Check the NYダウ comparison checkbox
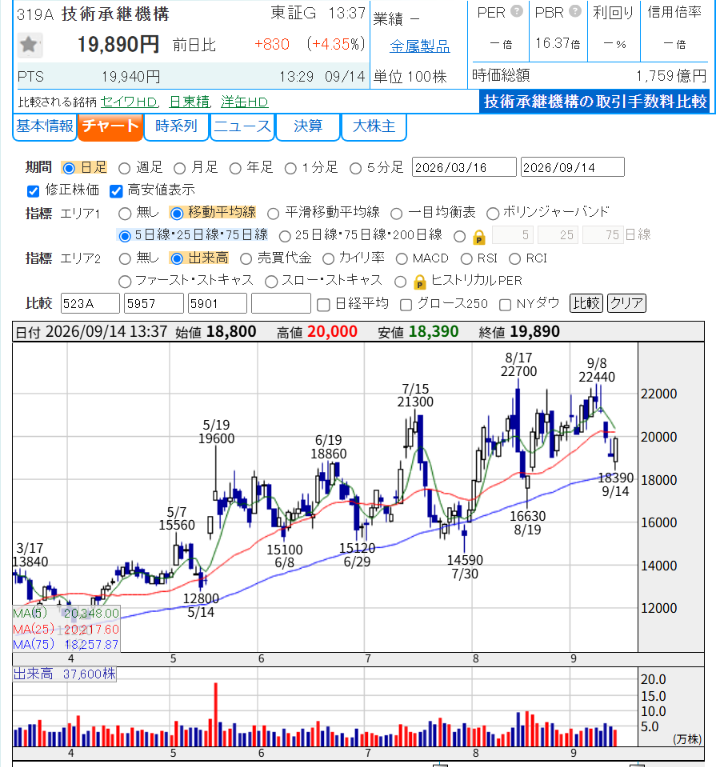This screenshot has height=767, width=716. click(505, 305)
